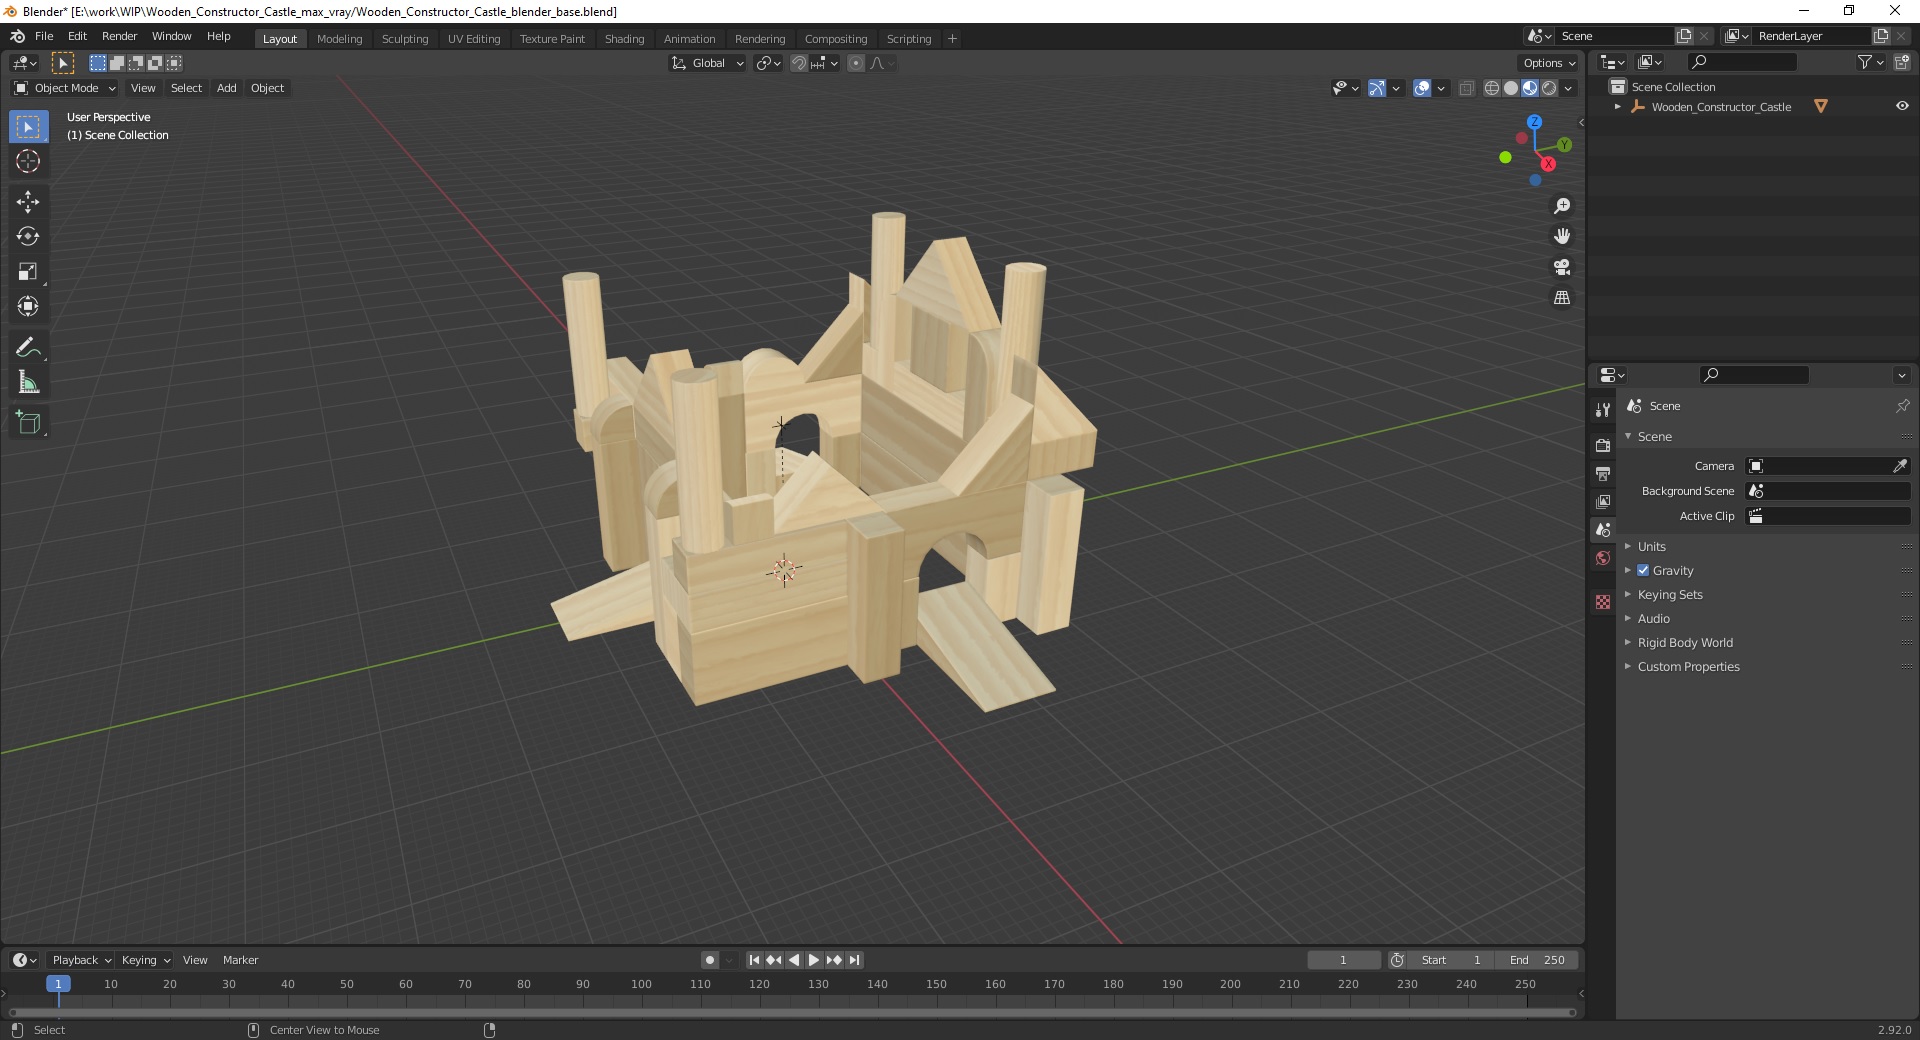
Task: Hide Wooden_Constructor_Castle with eye icon
Action: pyautogui.click(x=1902, y=106)
